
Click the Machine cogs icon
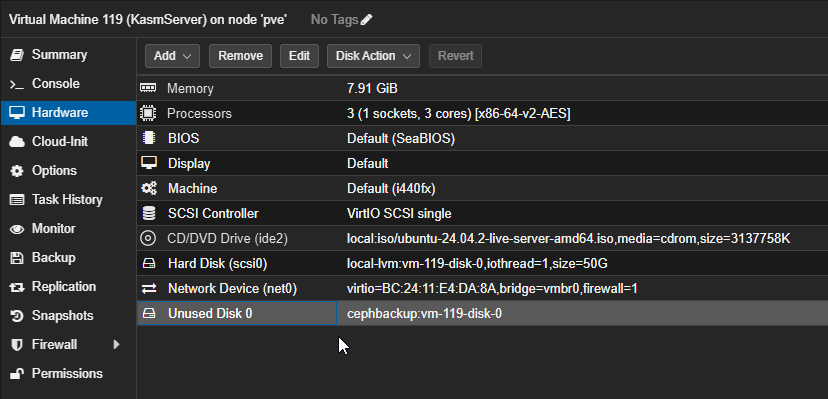(x=148, y=188)
